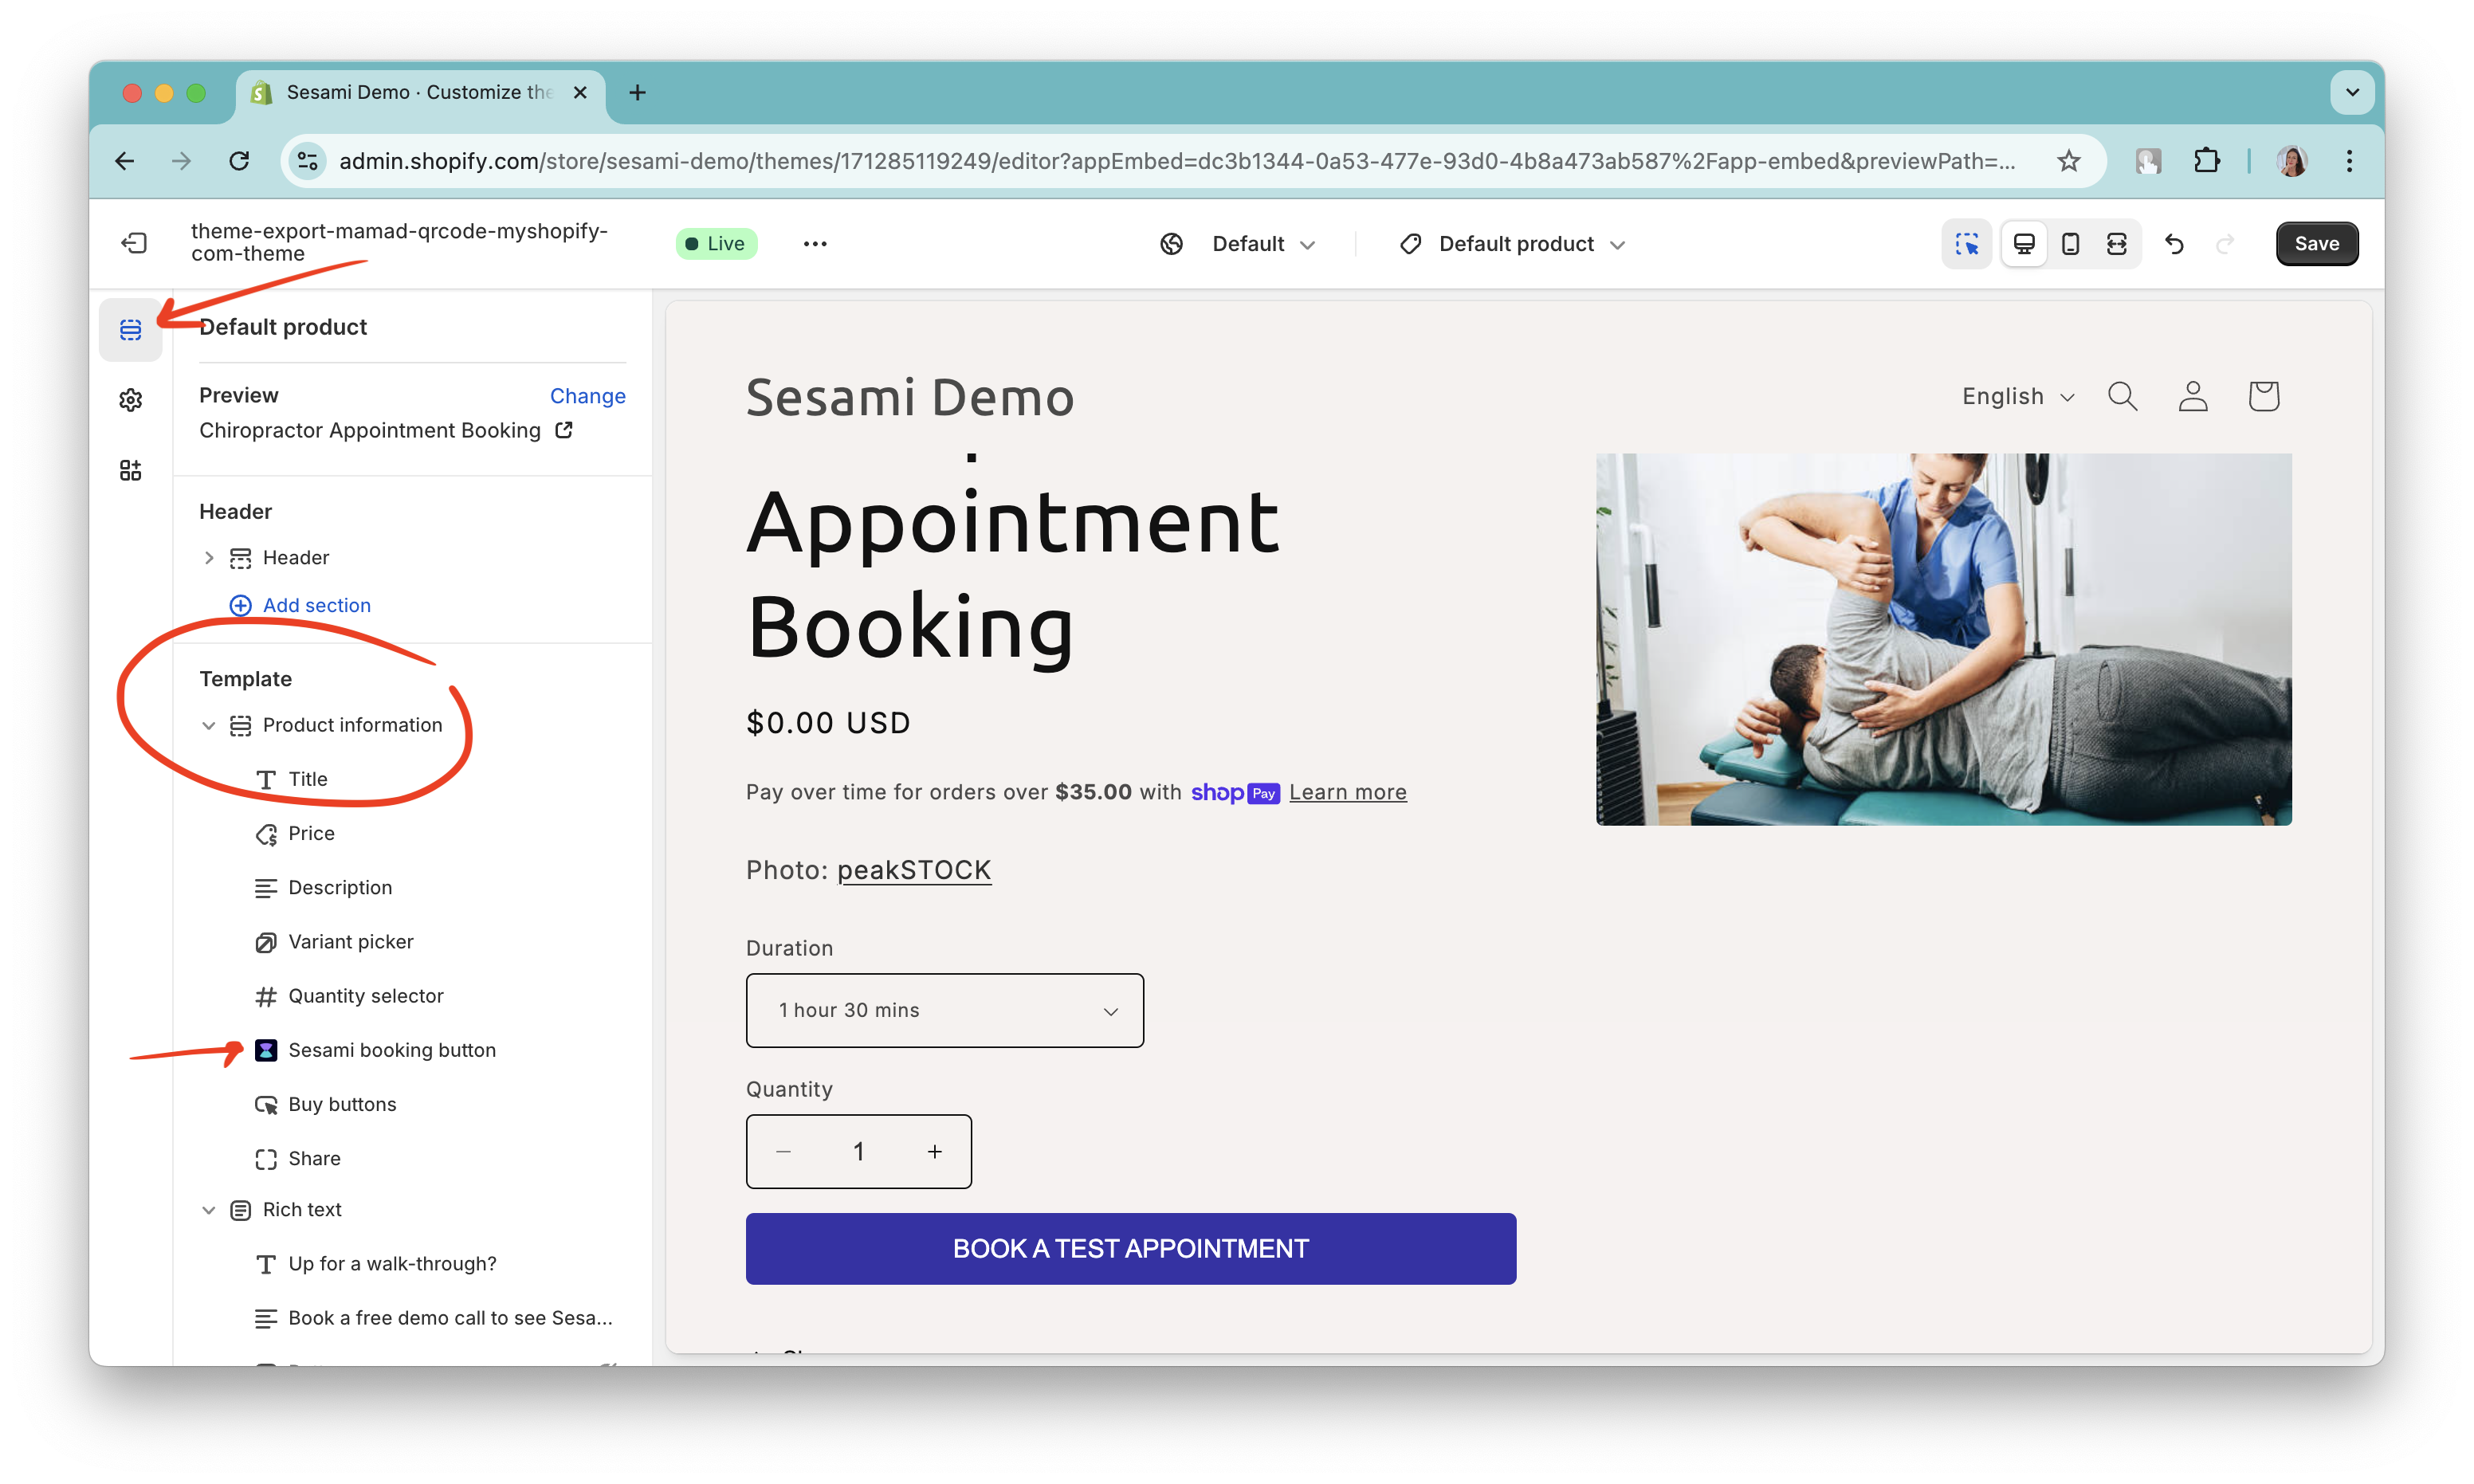Click the profile extension icon in the toolbar
This screenshot has width=2474, height=1484.
point(2148,161)
